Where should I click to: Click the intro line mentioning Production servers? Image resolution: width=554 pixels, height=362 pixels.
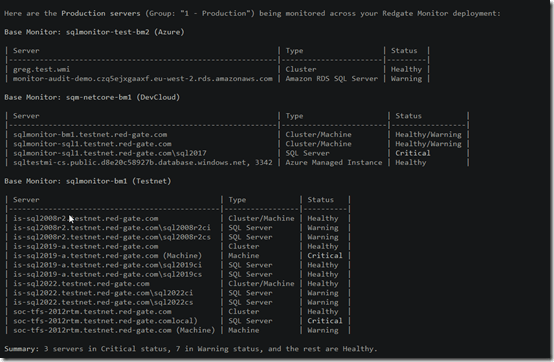point(252,13)
